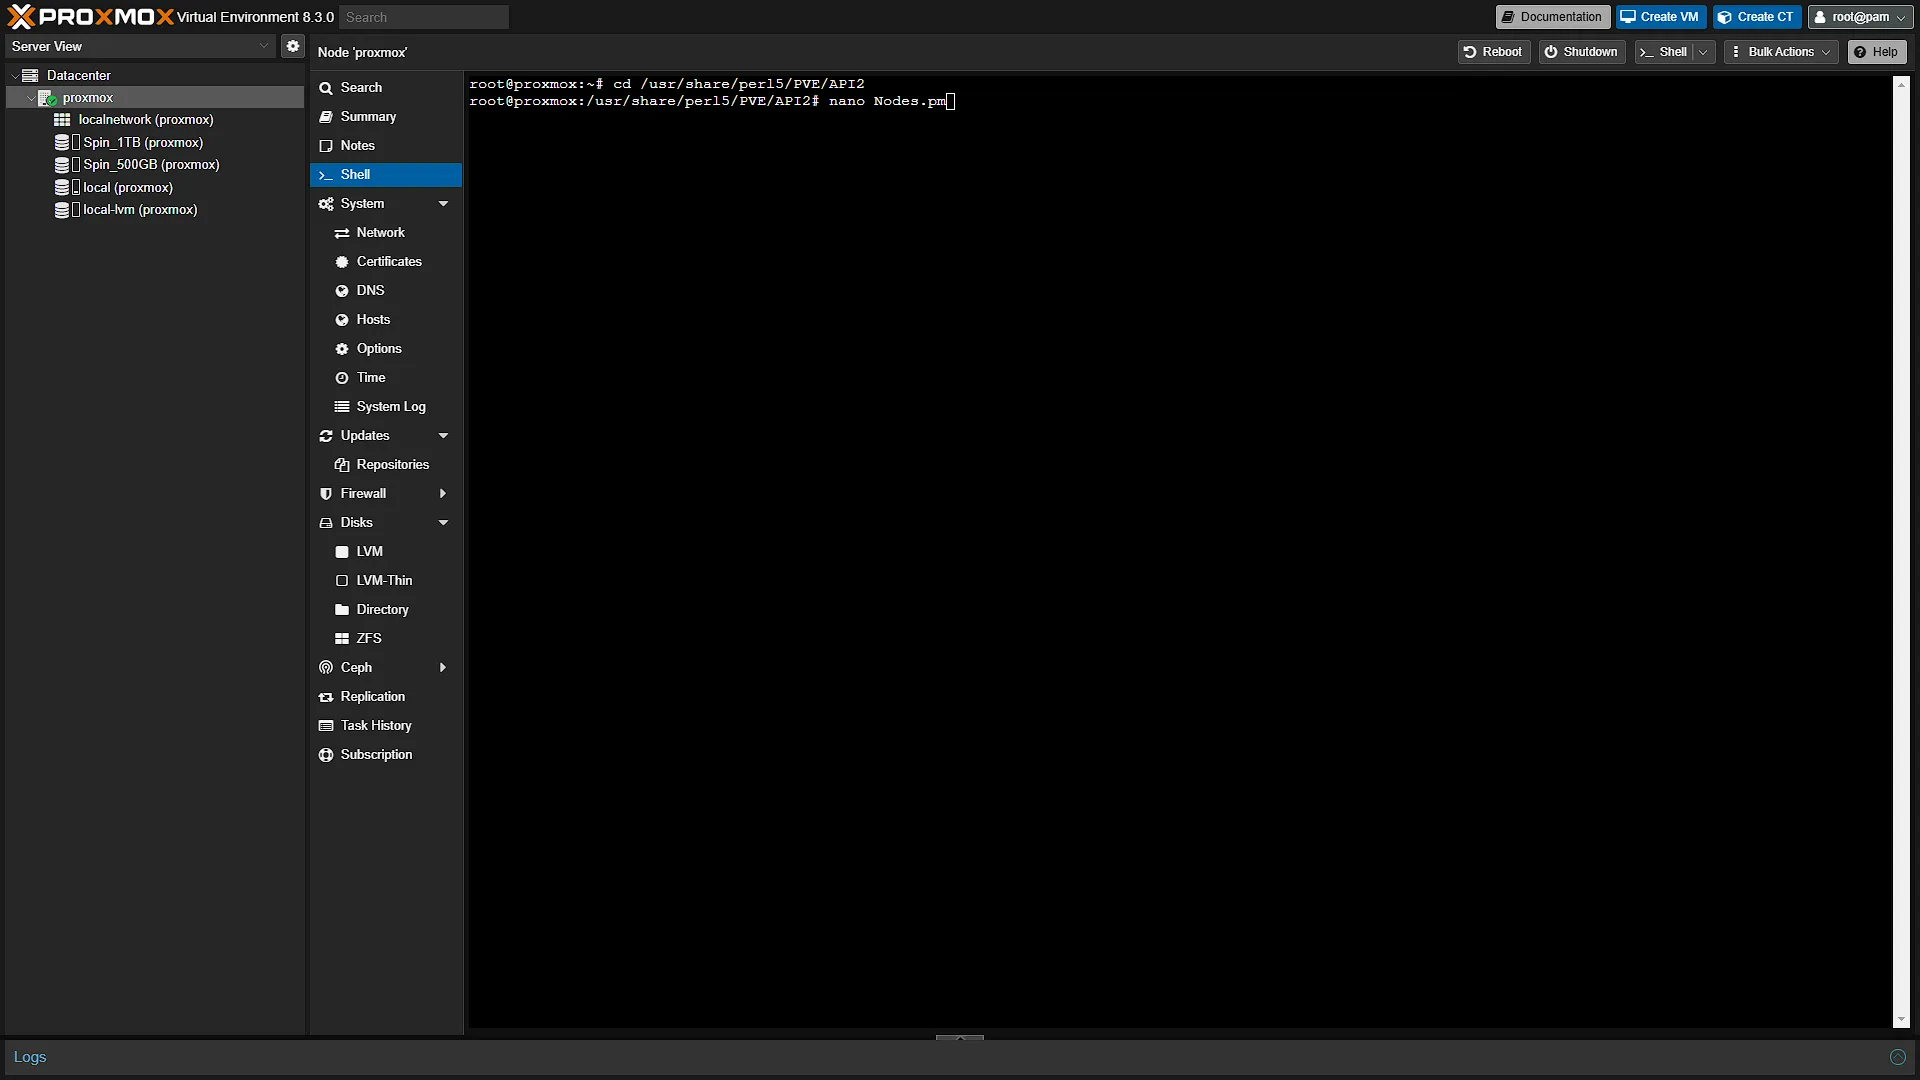Open the Server View dropdown
Screen dimensions: 1920x1080
tap(140, 46)
